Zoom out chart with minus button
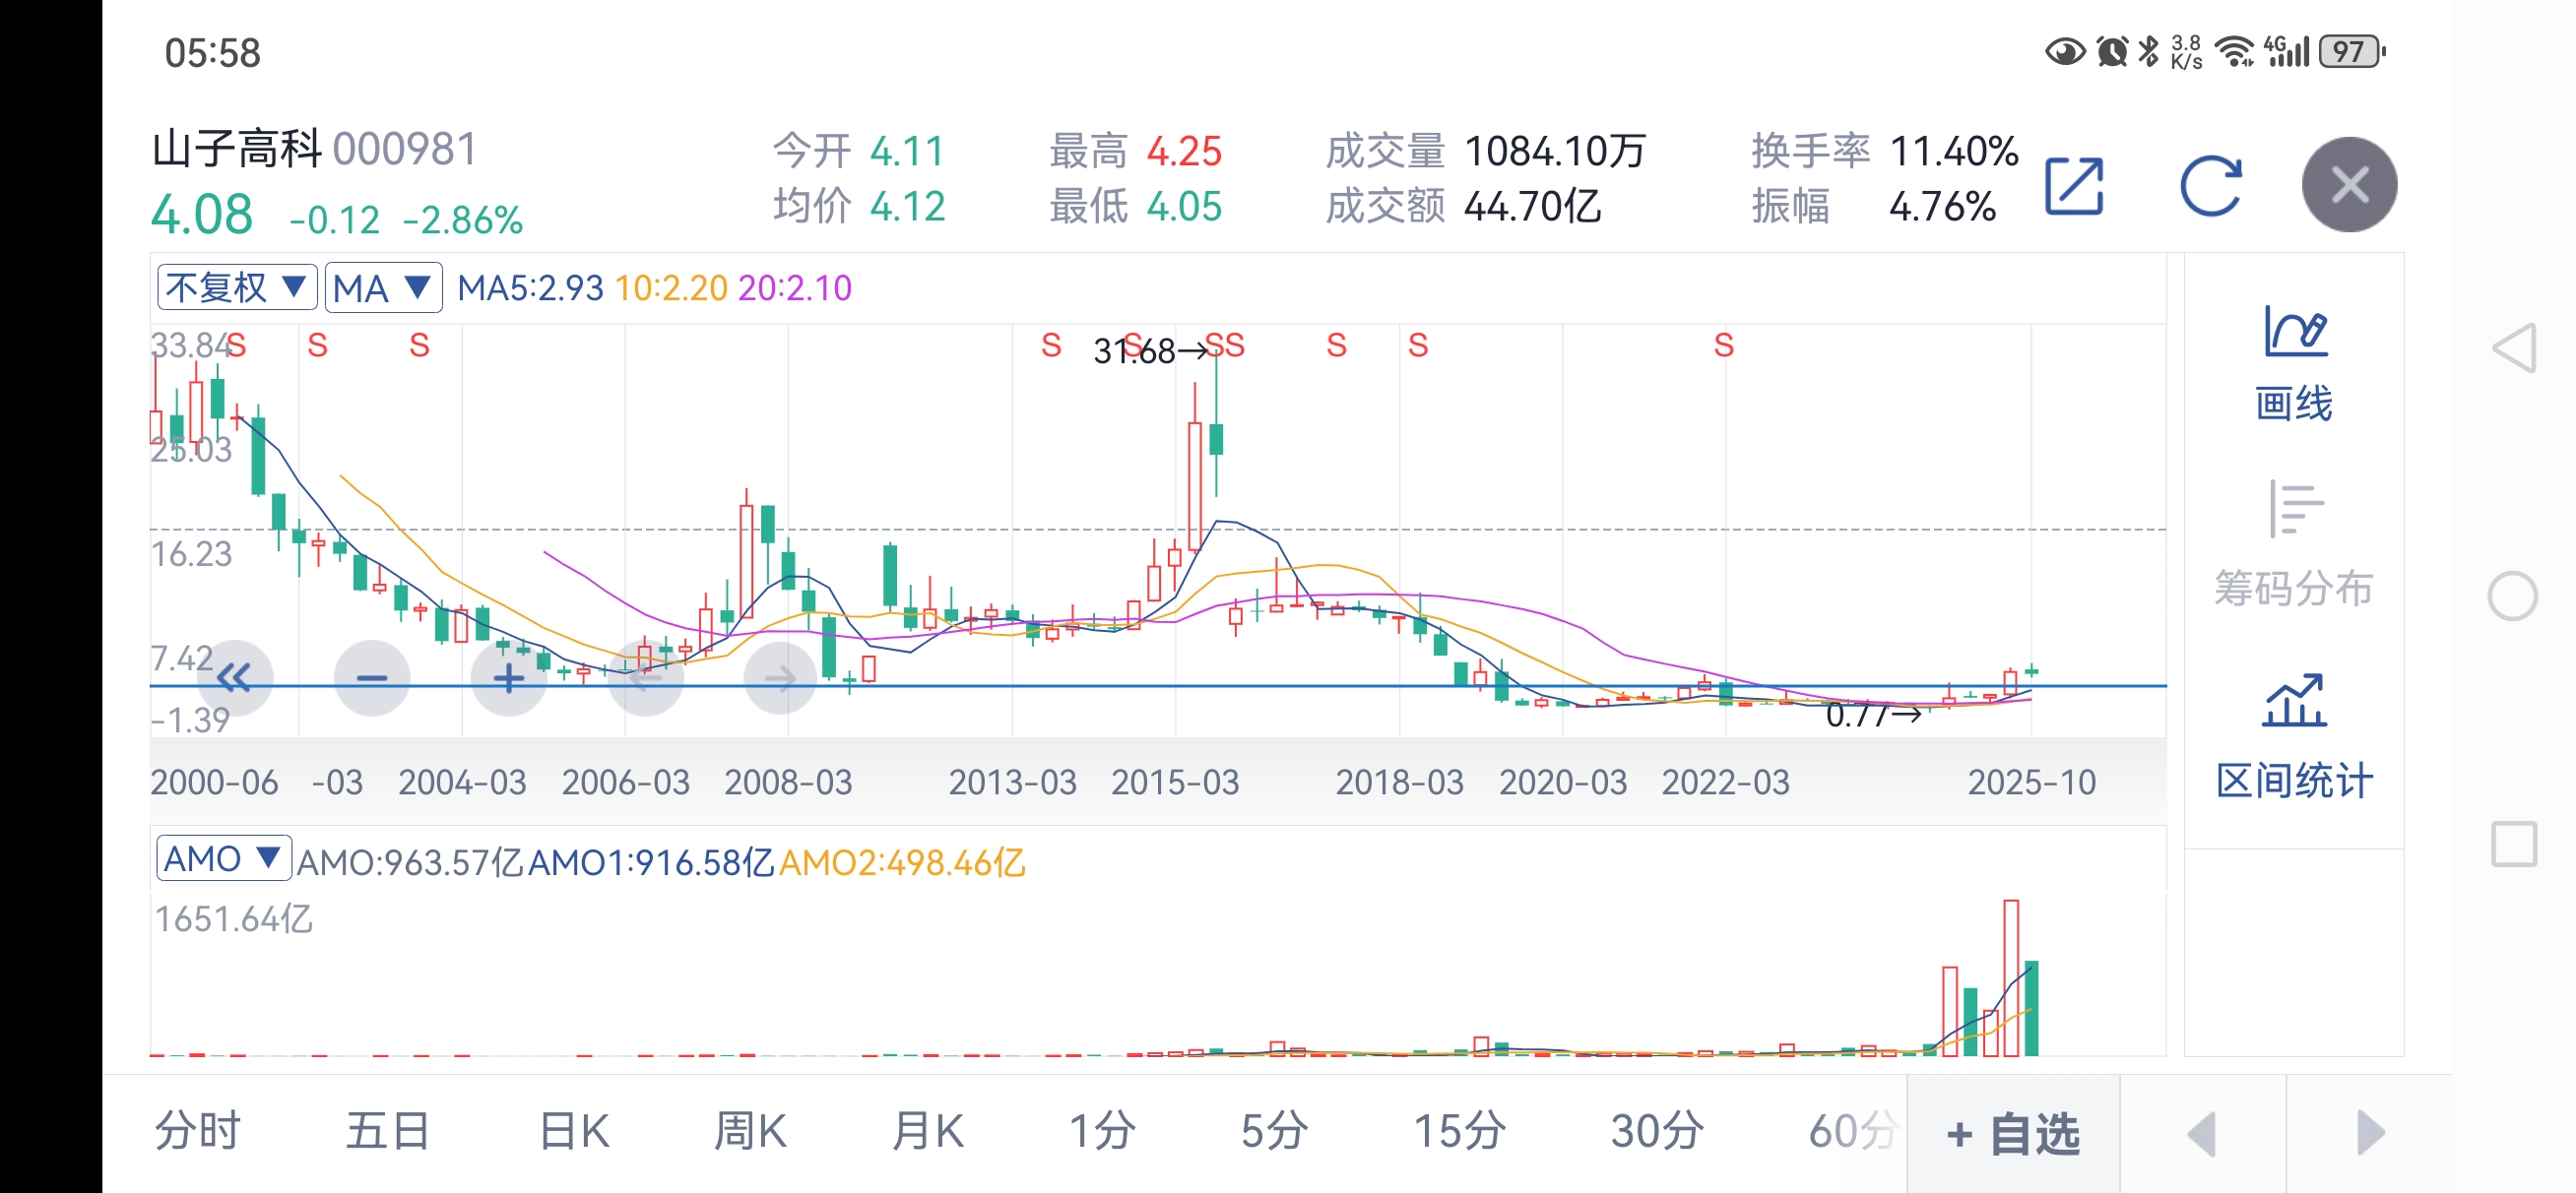Viewport: 2576px width, 1193px height. [x=372, y=679]
